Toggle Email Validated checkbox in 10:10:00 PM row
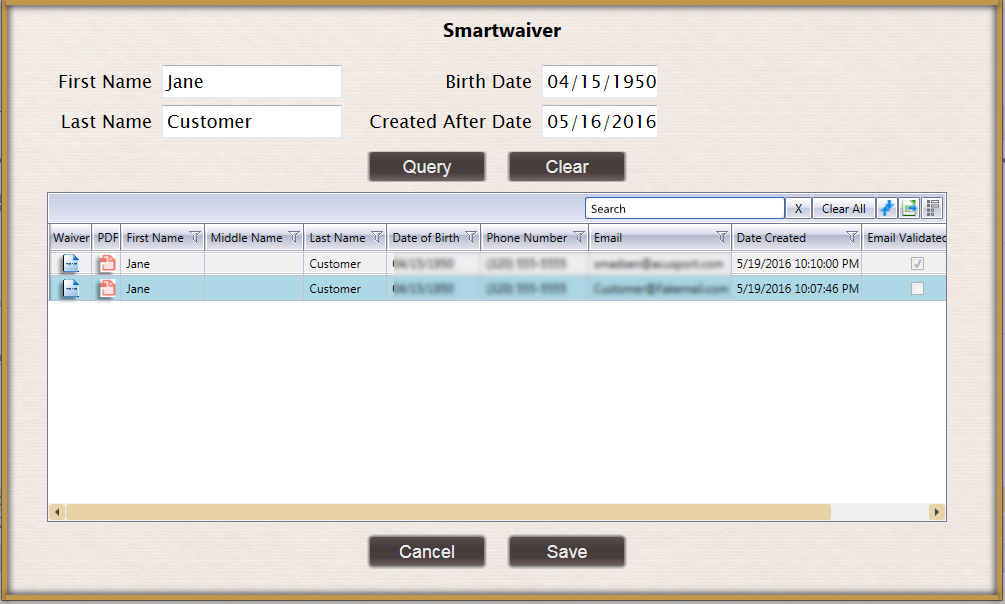Image resolution: width=1005 pixels, height=604 pixels. point(917,264)
